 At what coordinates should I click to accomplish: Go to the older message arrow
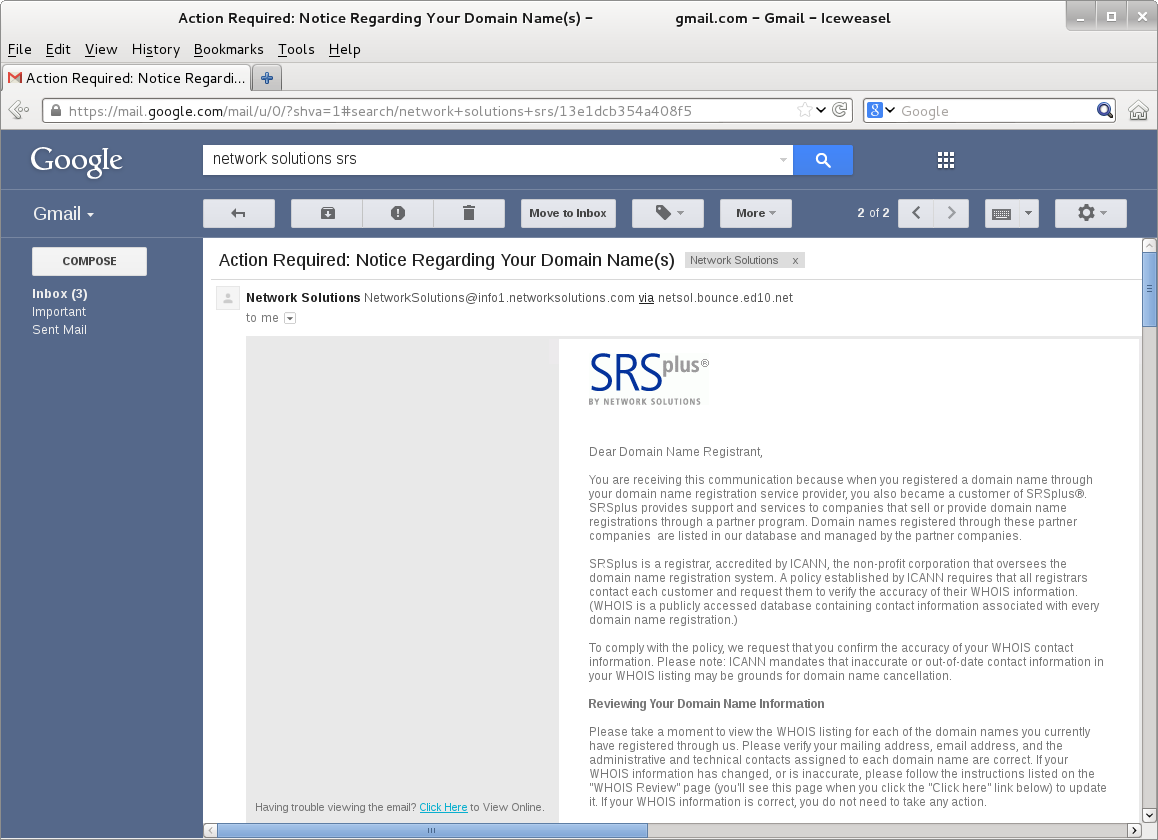coord(951,214)
